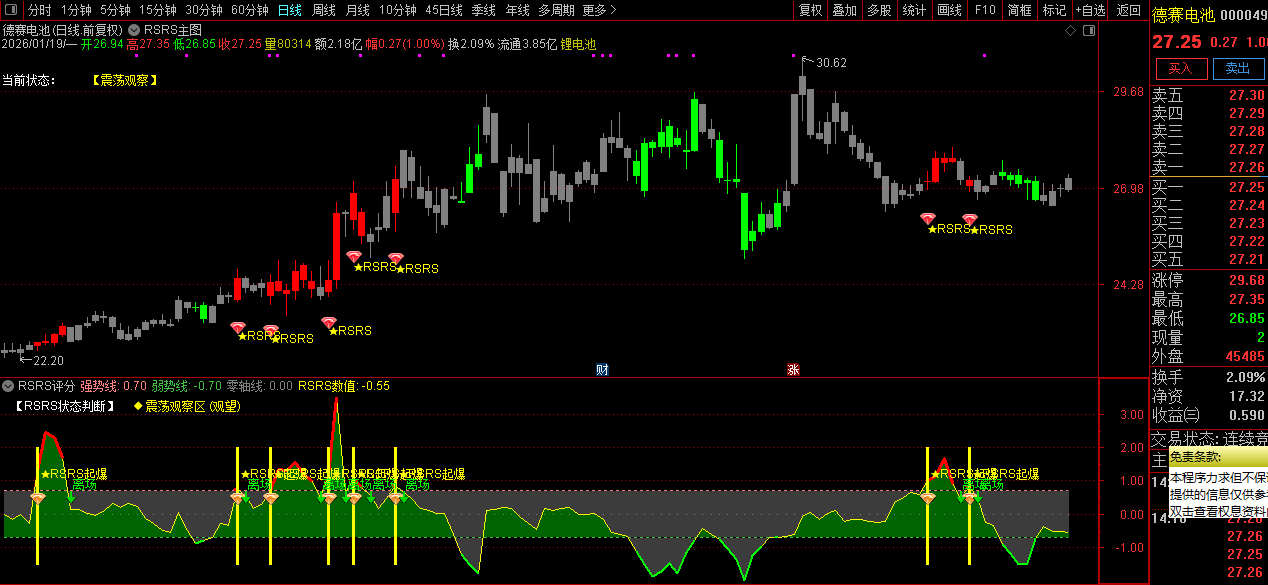Click the 卖出 sell button

[1238, 68]
